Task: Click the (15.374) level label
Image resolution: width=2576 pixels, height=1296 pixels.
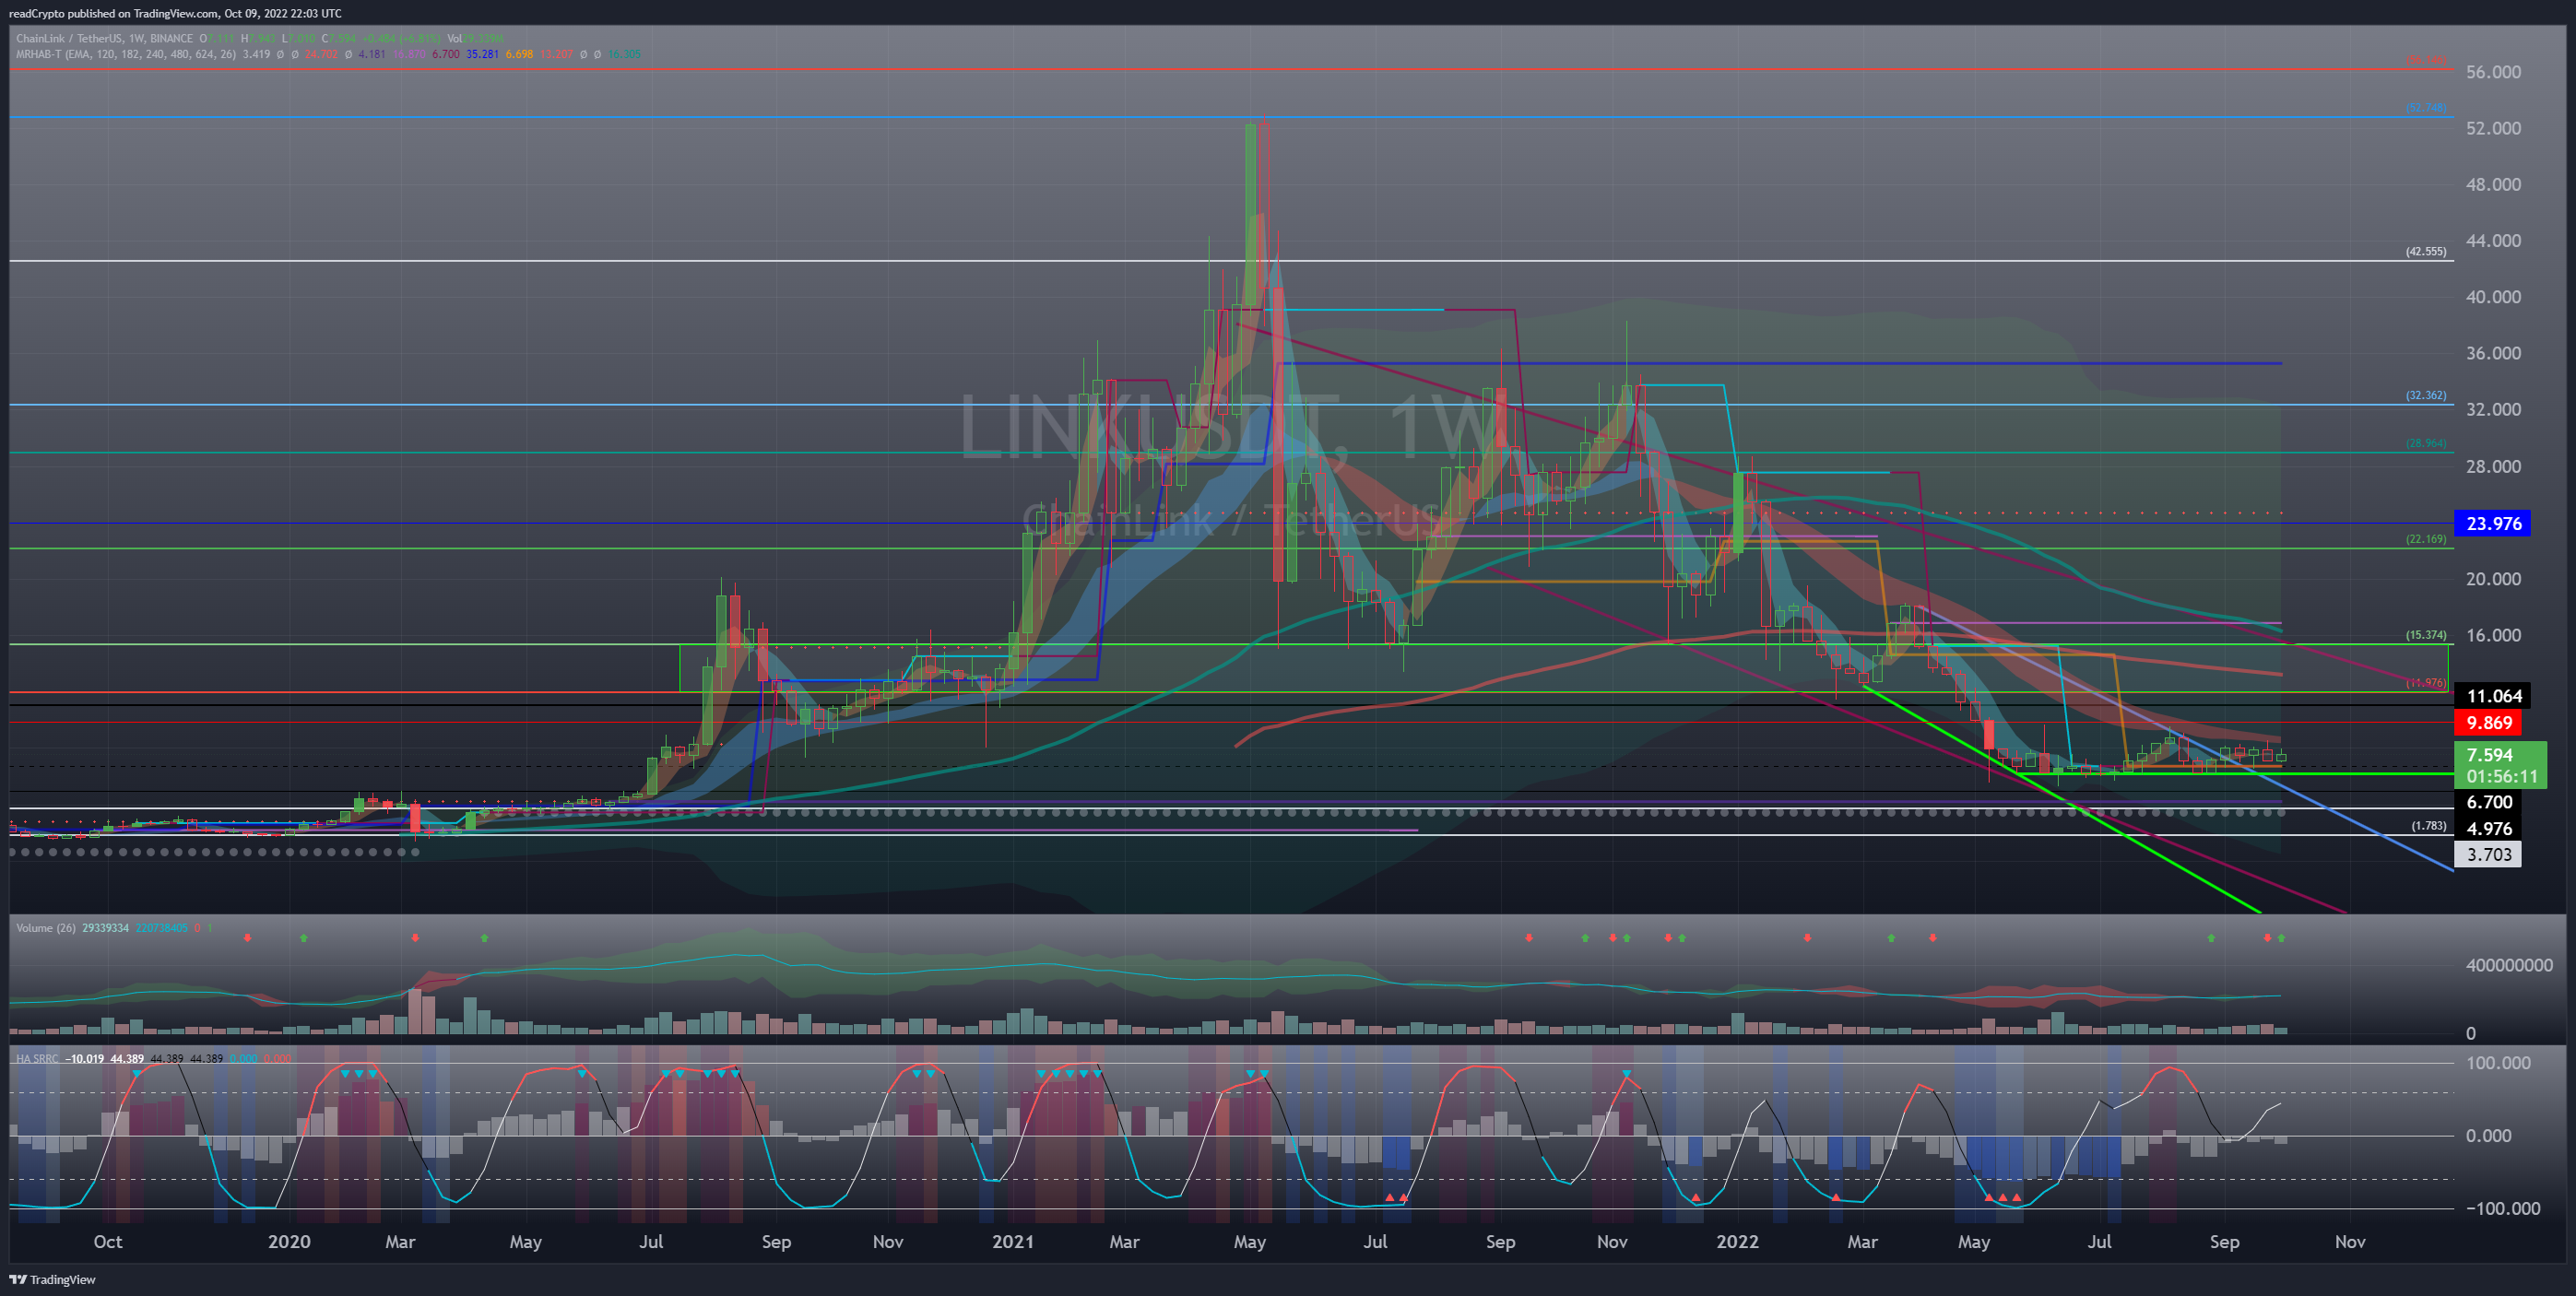Action: (2426, 635)
